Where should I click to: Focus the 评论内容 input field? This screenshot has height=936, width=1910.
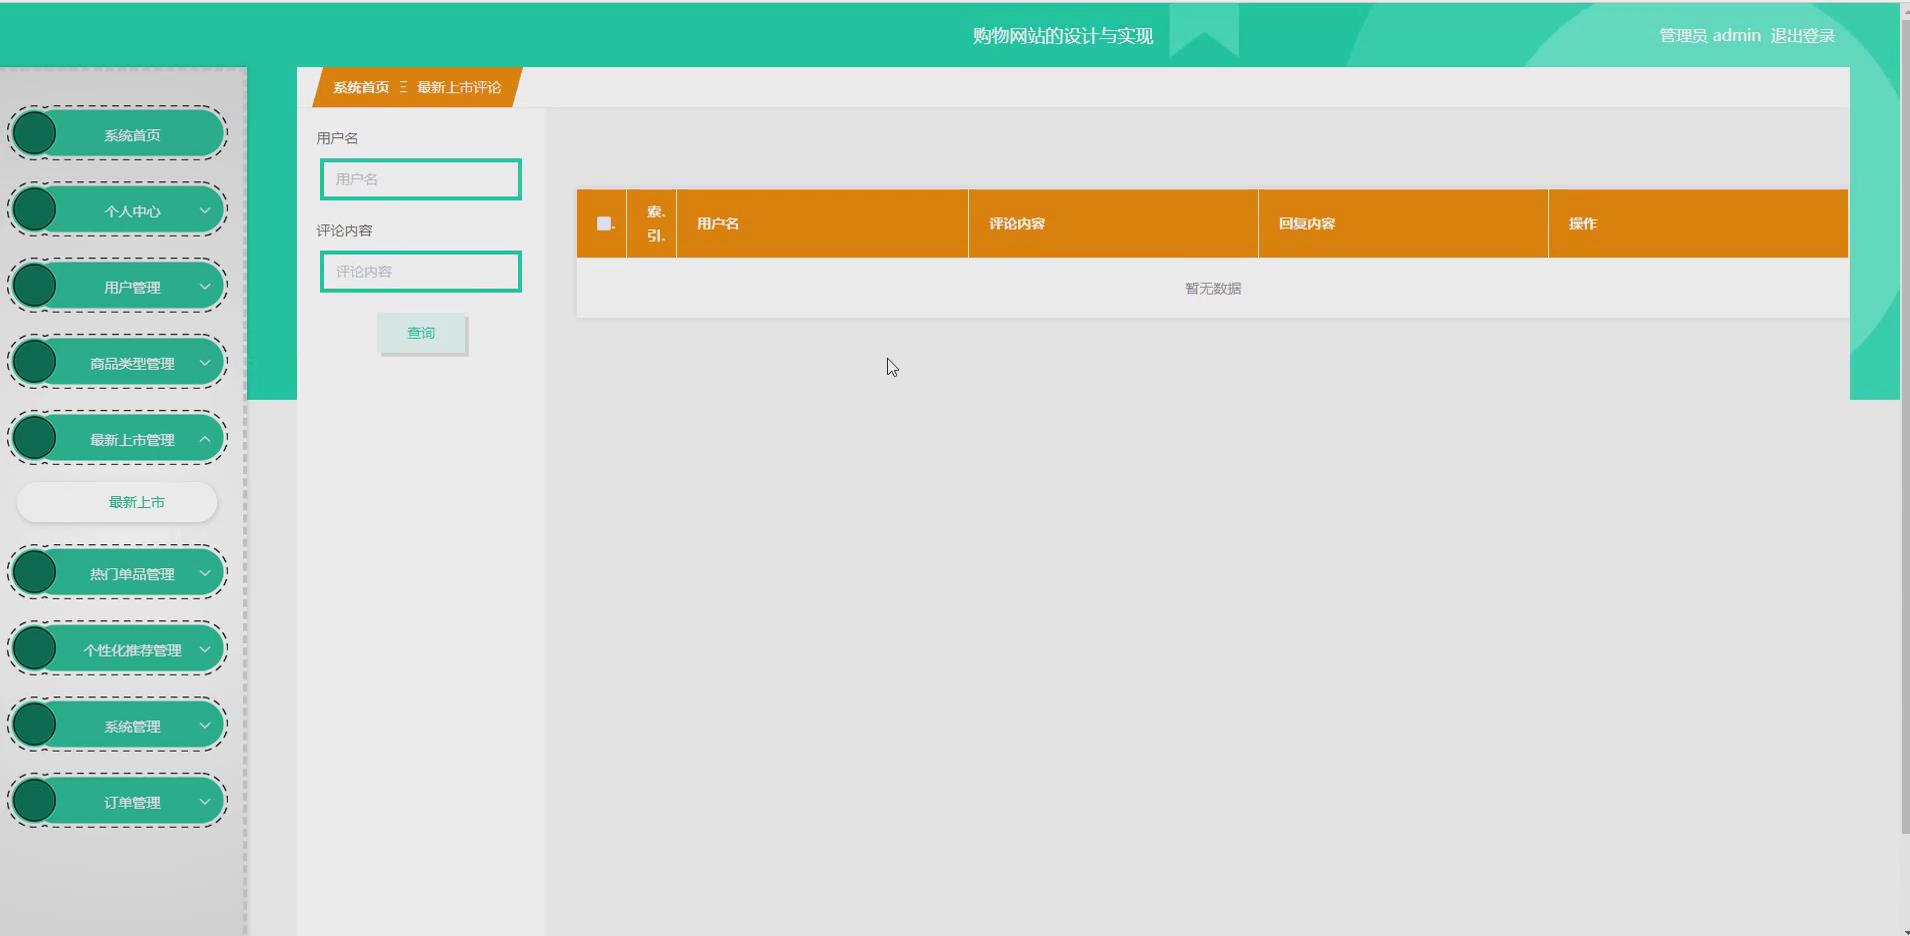coord(421,271)
